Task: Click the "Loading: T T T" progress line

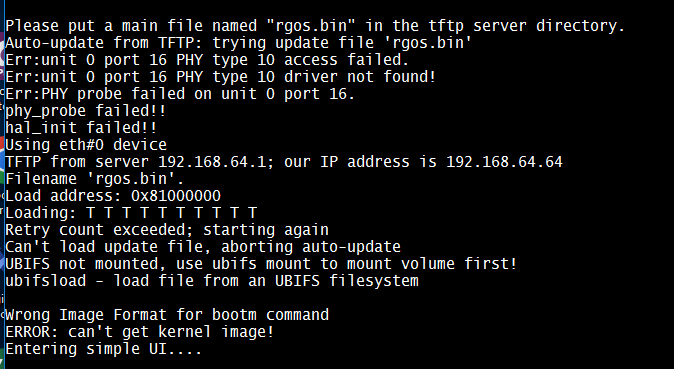Action: (131, 213)
